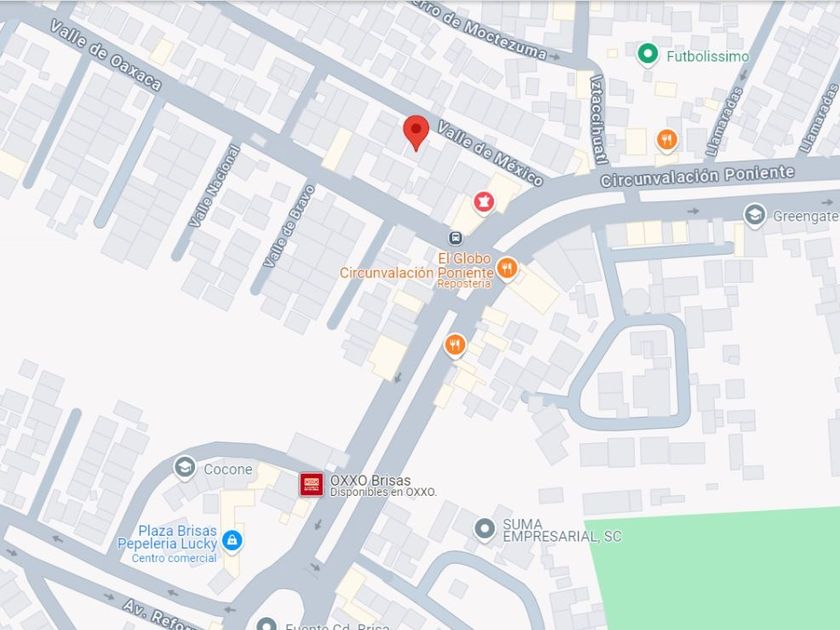Screen dimensions: 840x630
Task: Select the OXXO Brisas store logo
Action: tap(311, 485)
